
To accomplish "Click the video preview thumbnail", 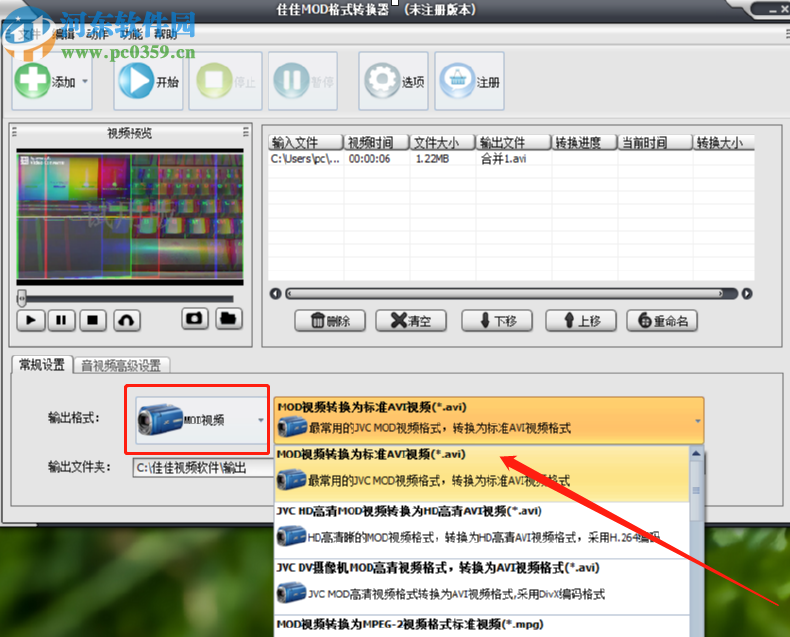I will 130,217.
